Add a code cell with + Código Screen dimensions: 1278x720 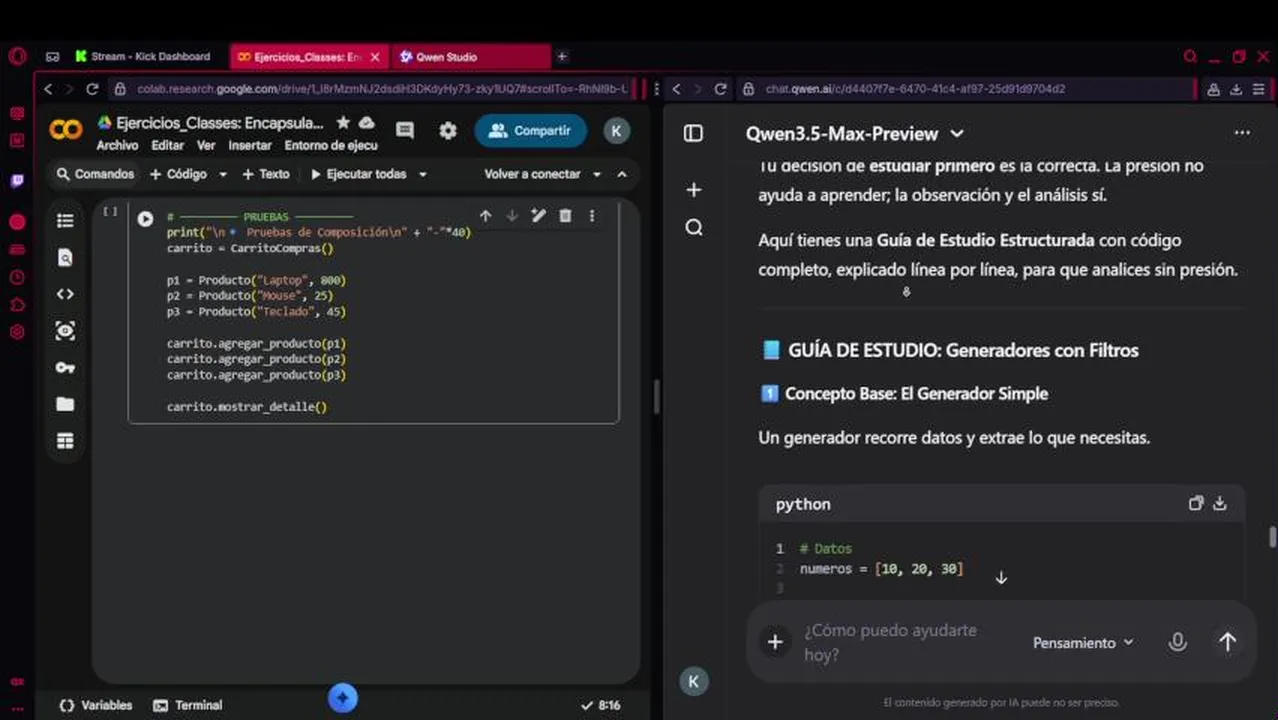(x=178, y=174)
